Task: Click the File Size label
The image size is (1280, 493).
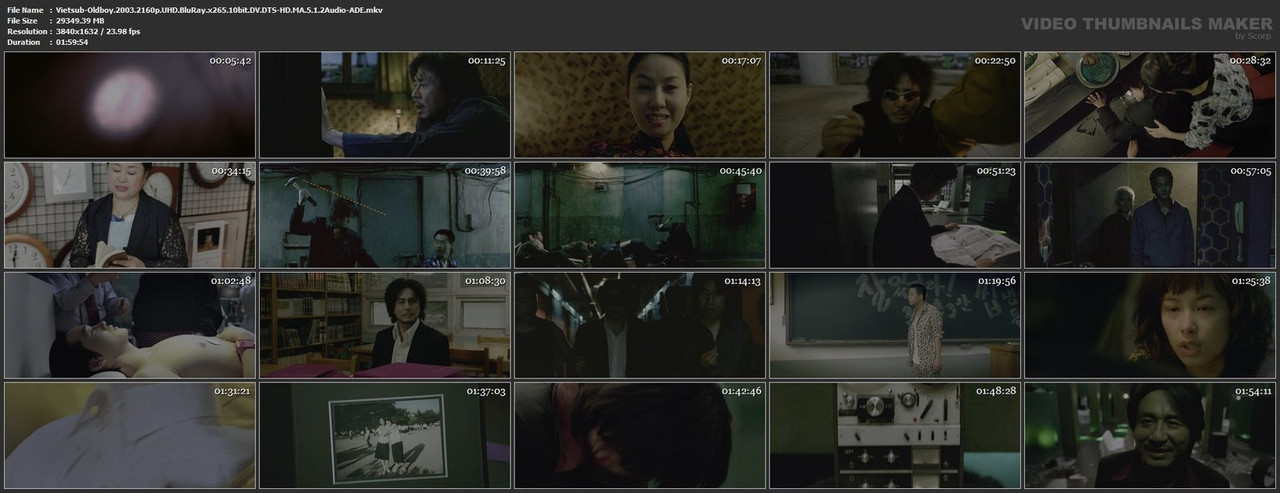Action: pyautogui.click(x=22, y=20)
